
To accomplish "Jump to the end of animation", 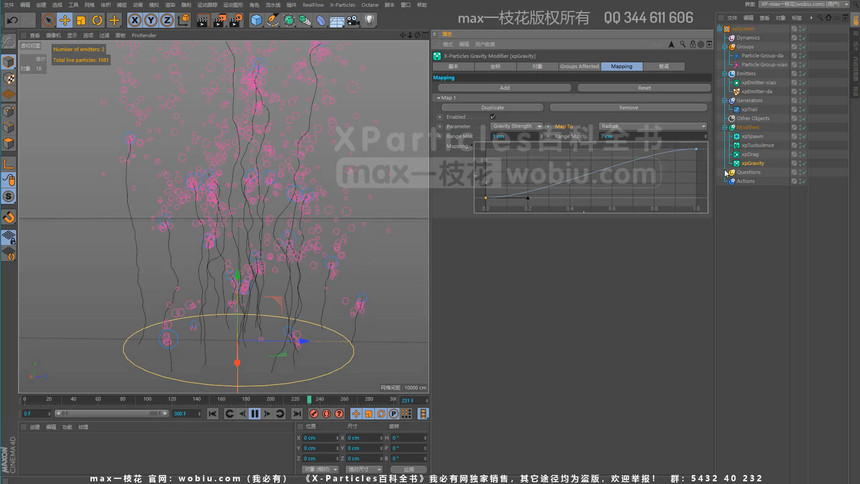I will click(297, 414).
